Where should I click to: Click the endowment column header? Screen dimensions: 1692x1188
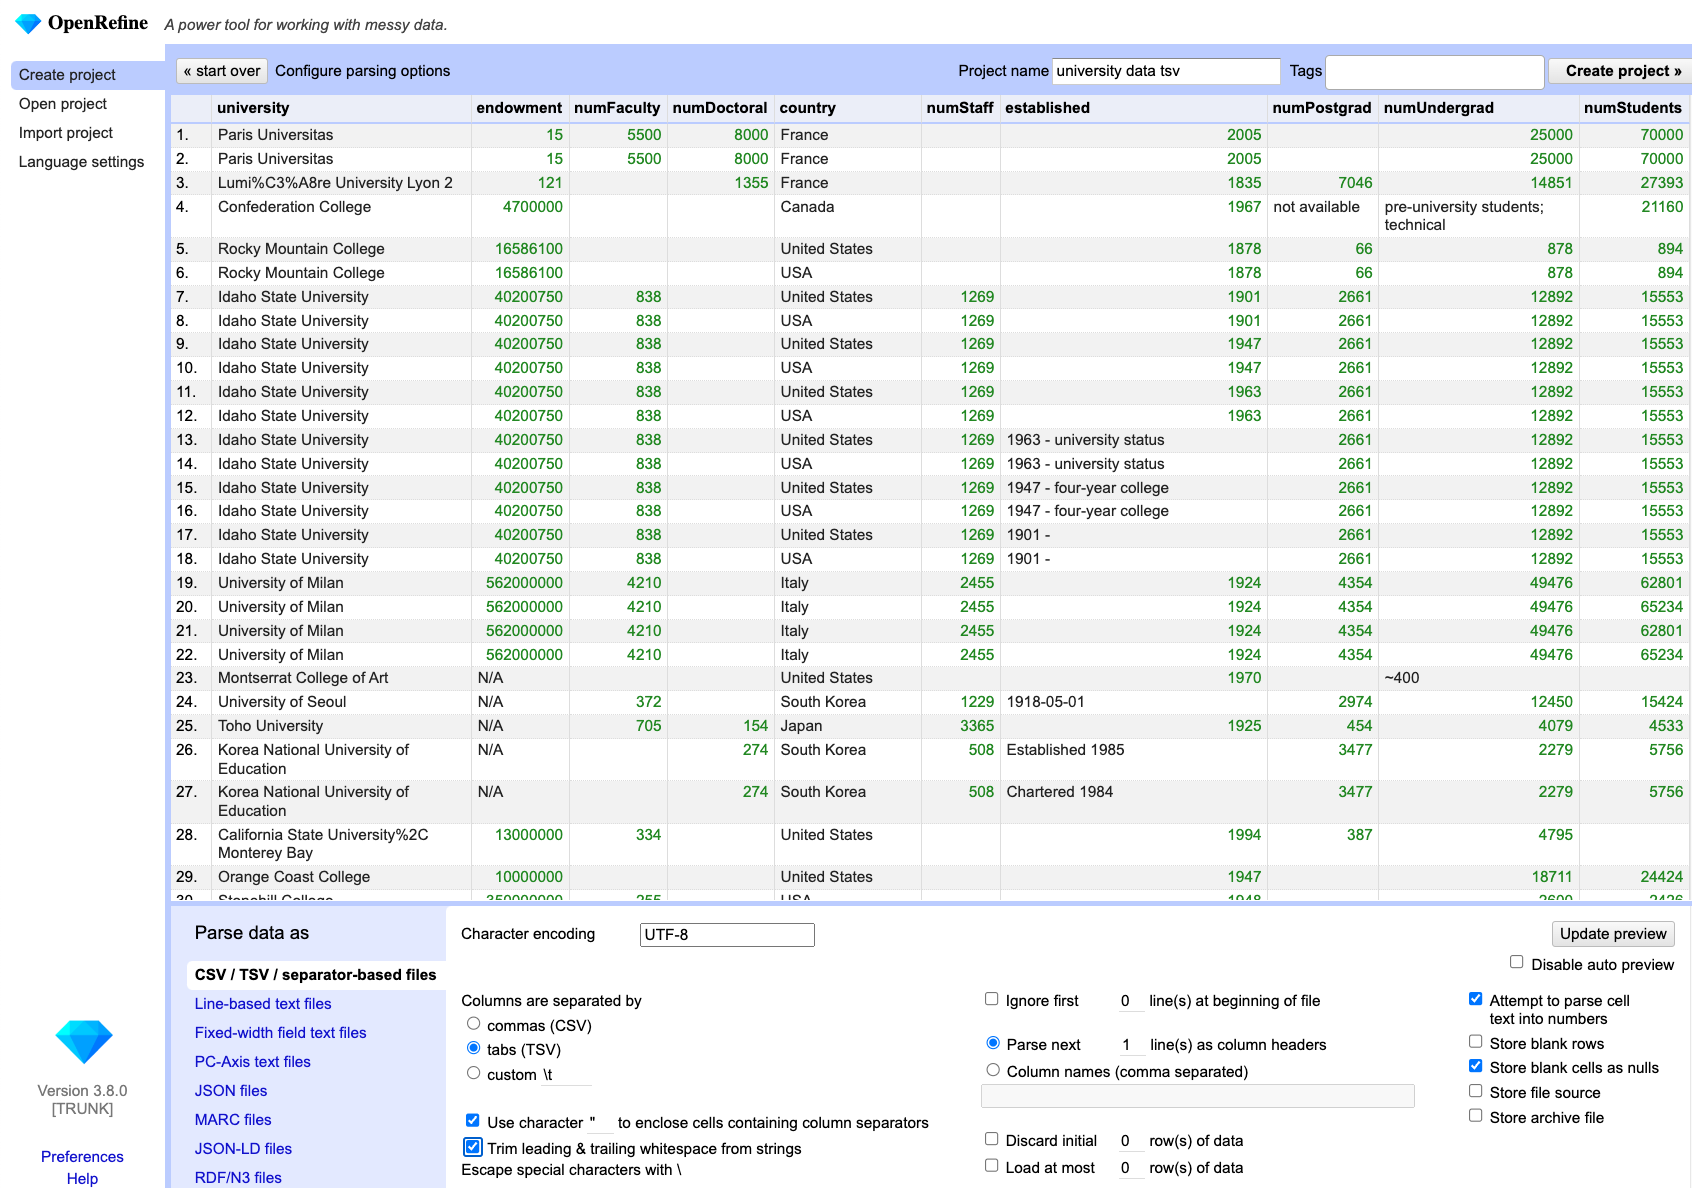pyautogui.click(x=519, y=108)
